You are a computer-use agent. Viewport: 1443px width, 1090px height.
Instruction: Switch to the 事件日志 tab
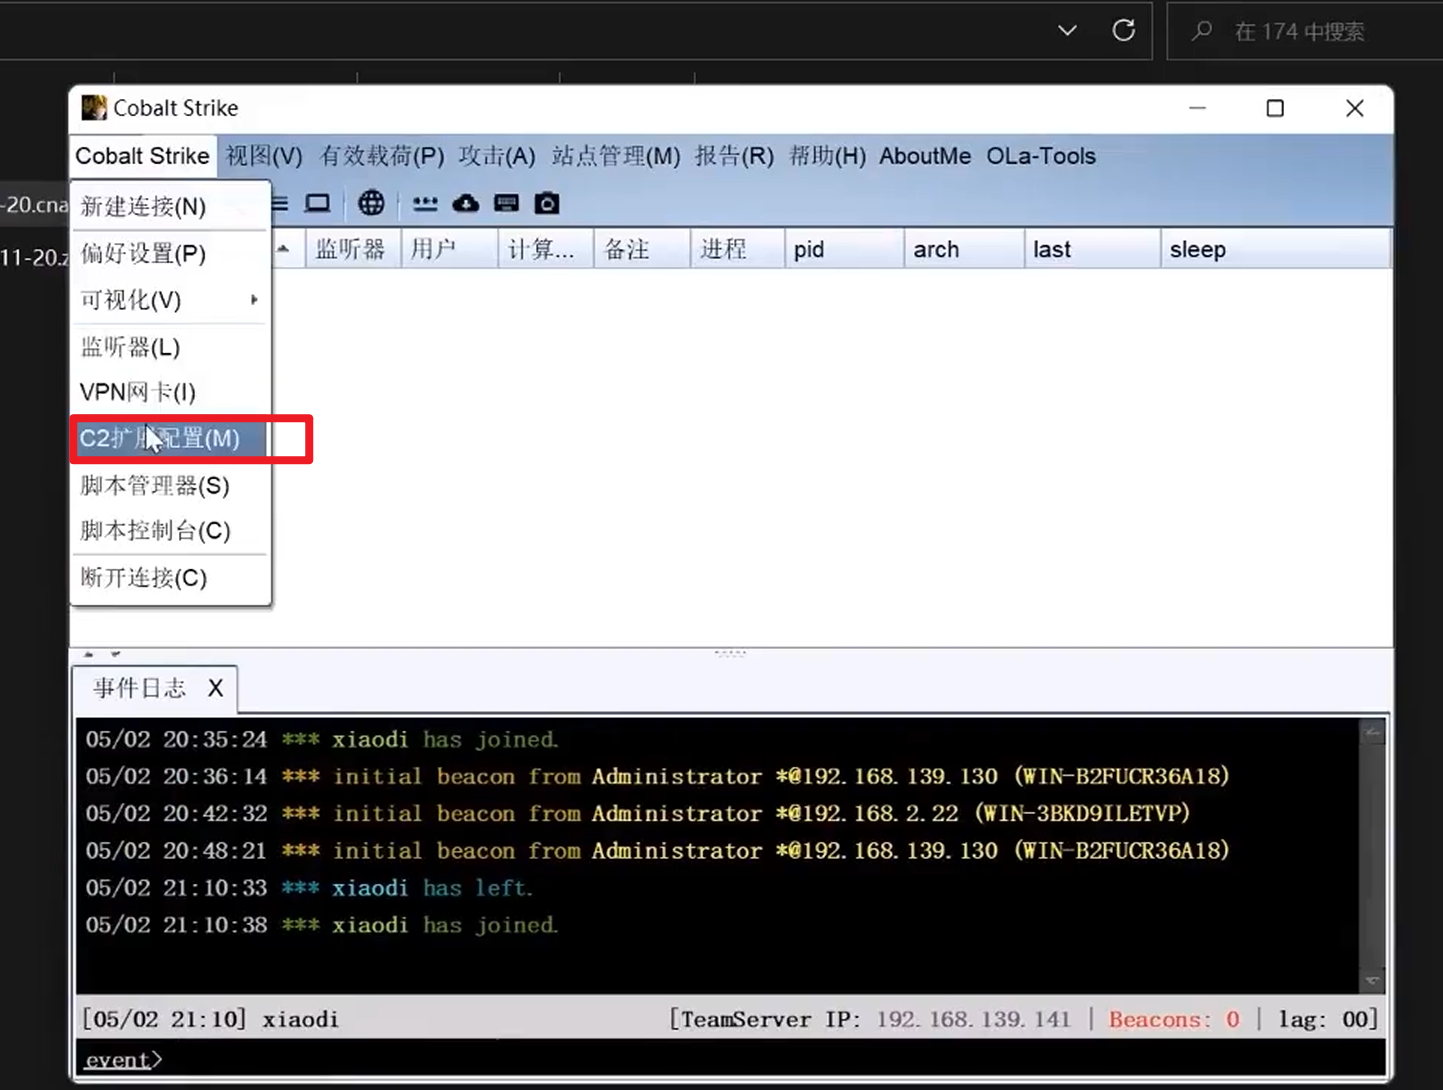pyautogui.click(x=140, y=688)
